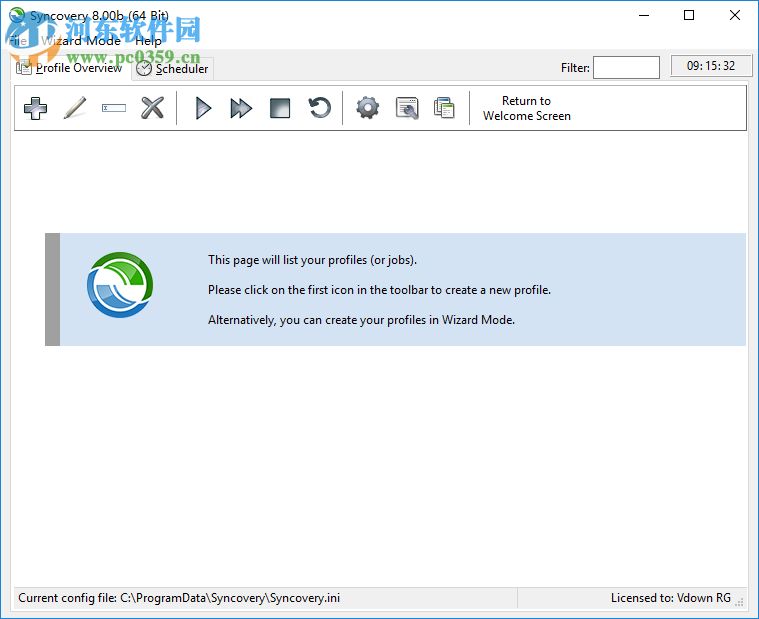The image size is (759, 619).
Task: Click the Syncovery logo in the info banner
Action: [120, 285]
